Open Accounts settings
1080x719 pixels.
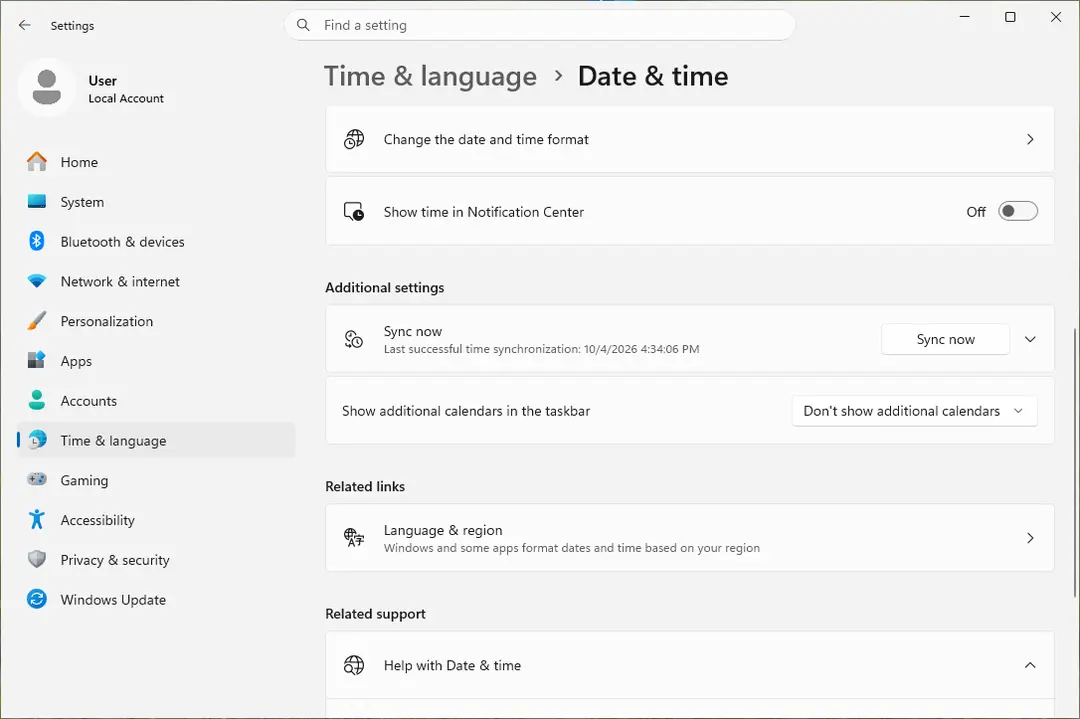pyautogui.click(x=157, y=401)
